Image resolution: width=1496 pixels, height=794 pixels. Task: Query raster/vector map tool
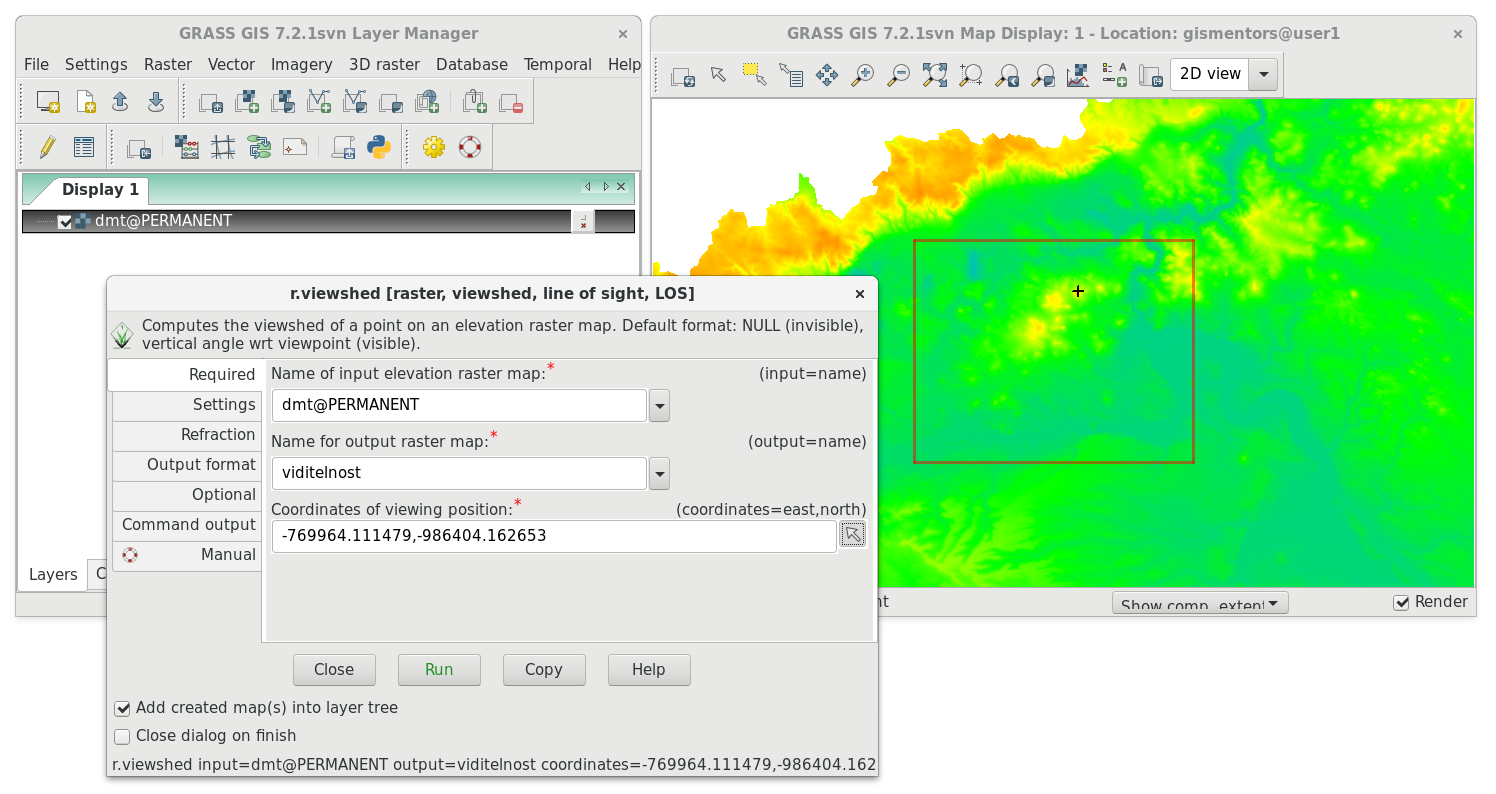click(791, 75)
